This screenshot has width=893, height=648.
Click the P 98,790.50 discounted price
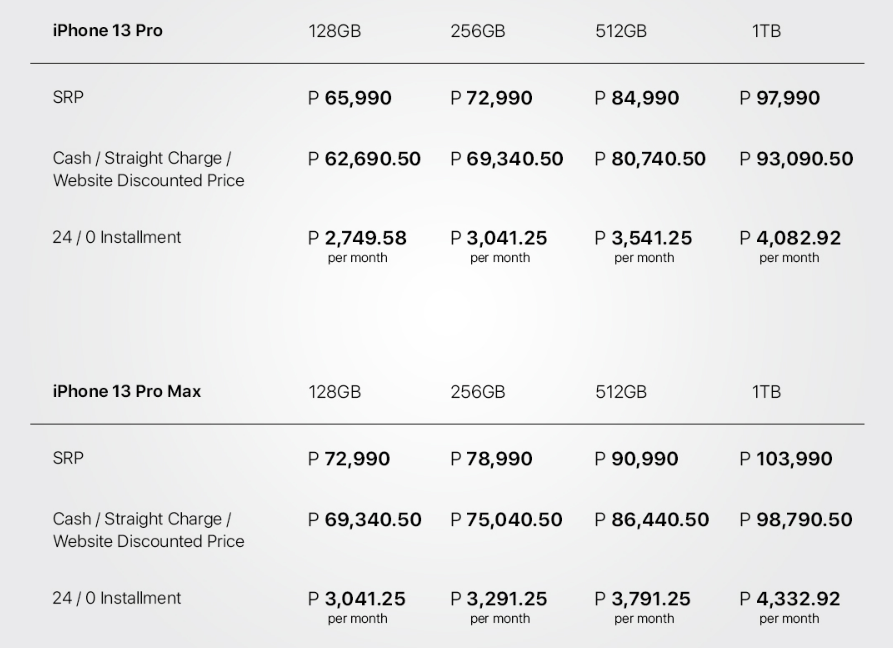(797, 520)
